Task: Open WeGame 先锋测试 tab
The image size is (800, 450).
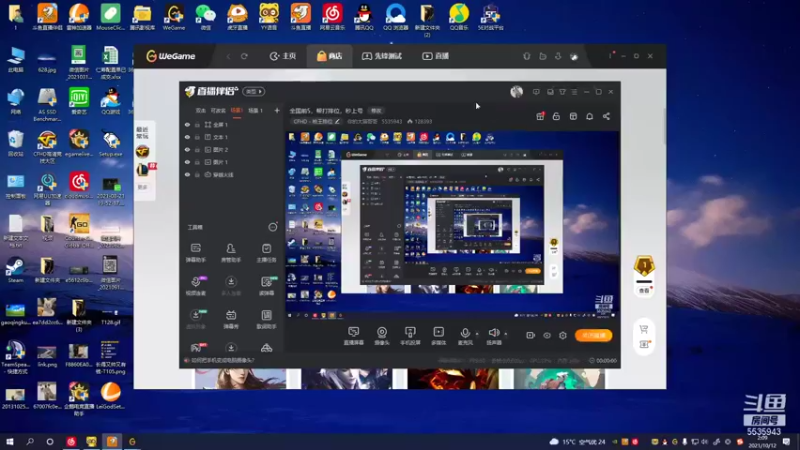Action: 382,56
